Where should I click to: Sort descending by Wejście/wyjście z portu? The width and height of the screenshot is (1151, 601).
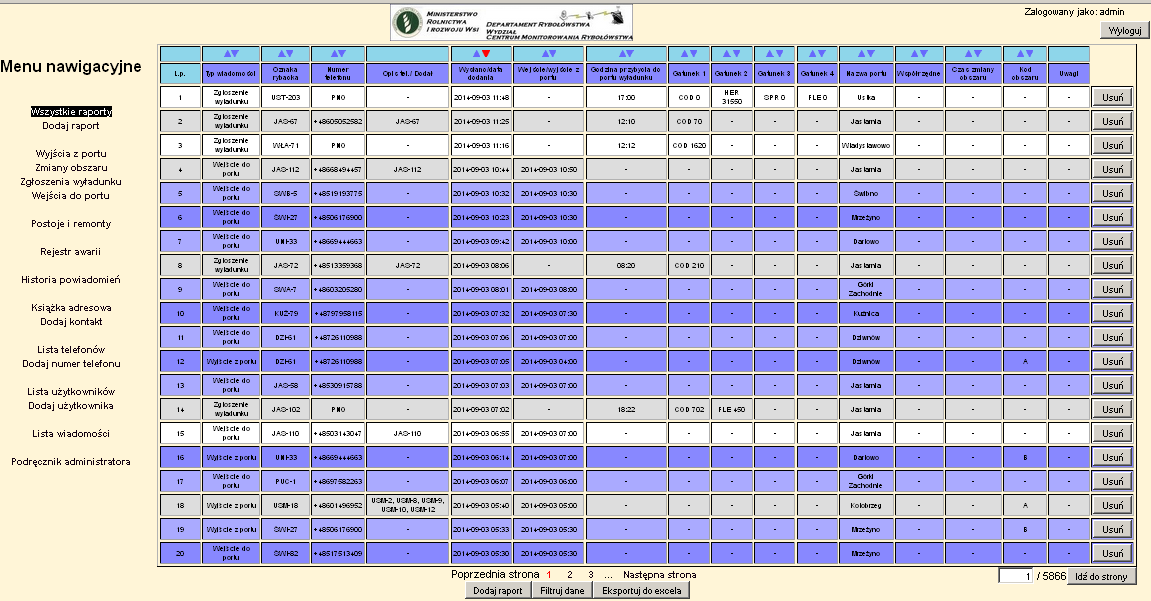click(553, 54)
